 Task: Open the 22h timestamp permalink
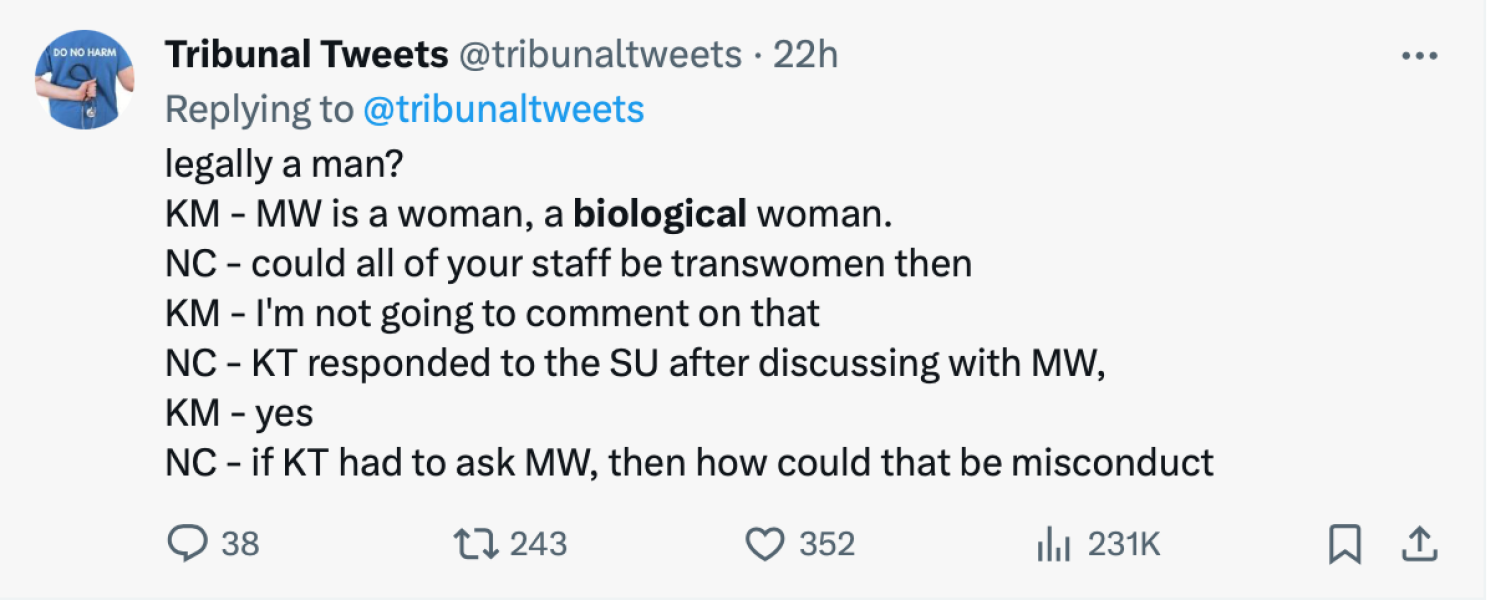(x=805, y=55)
